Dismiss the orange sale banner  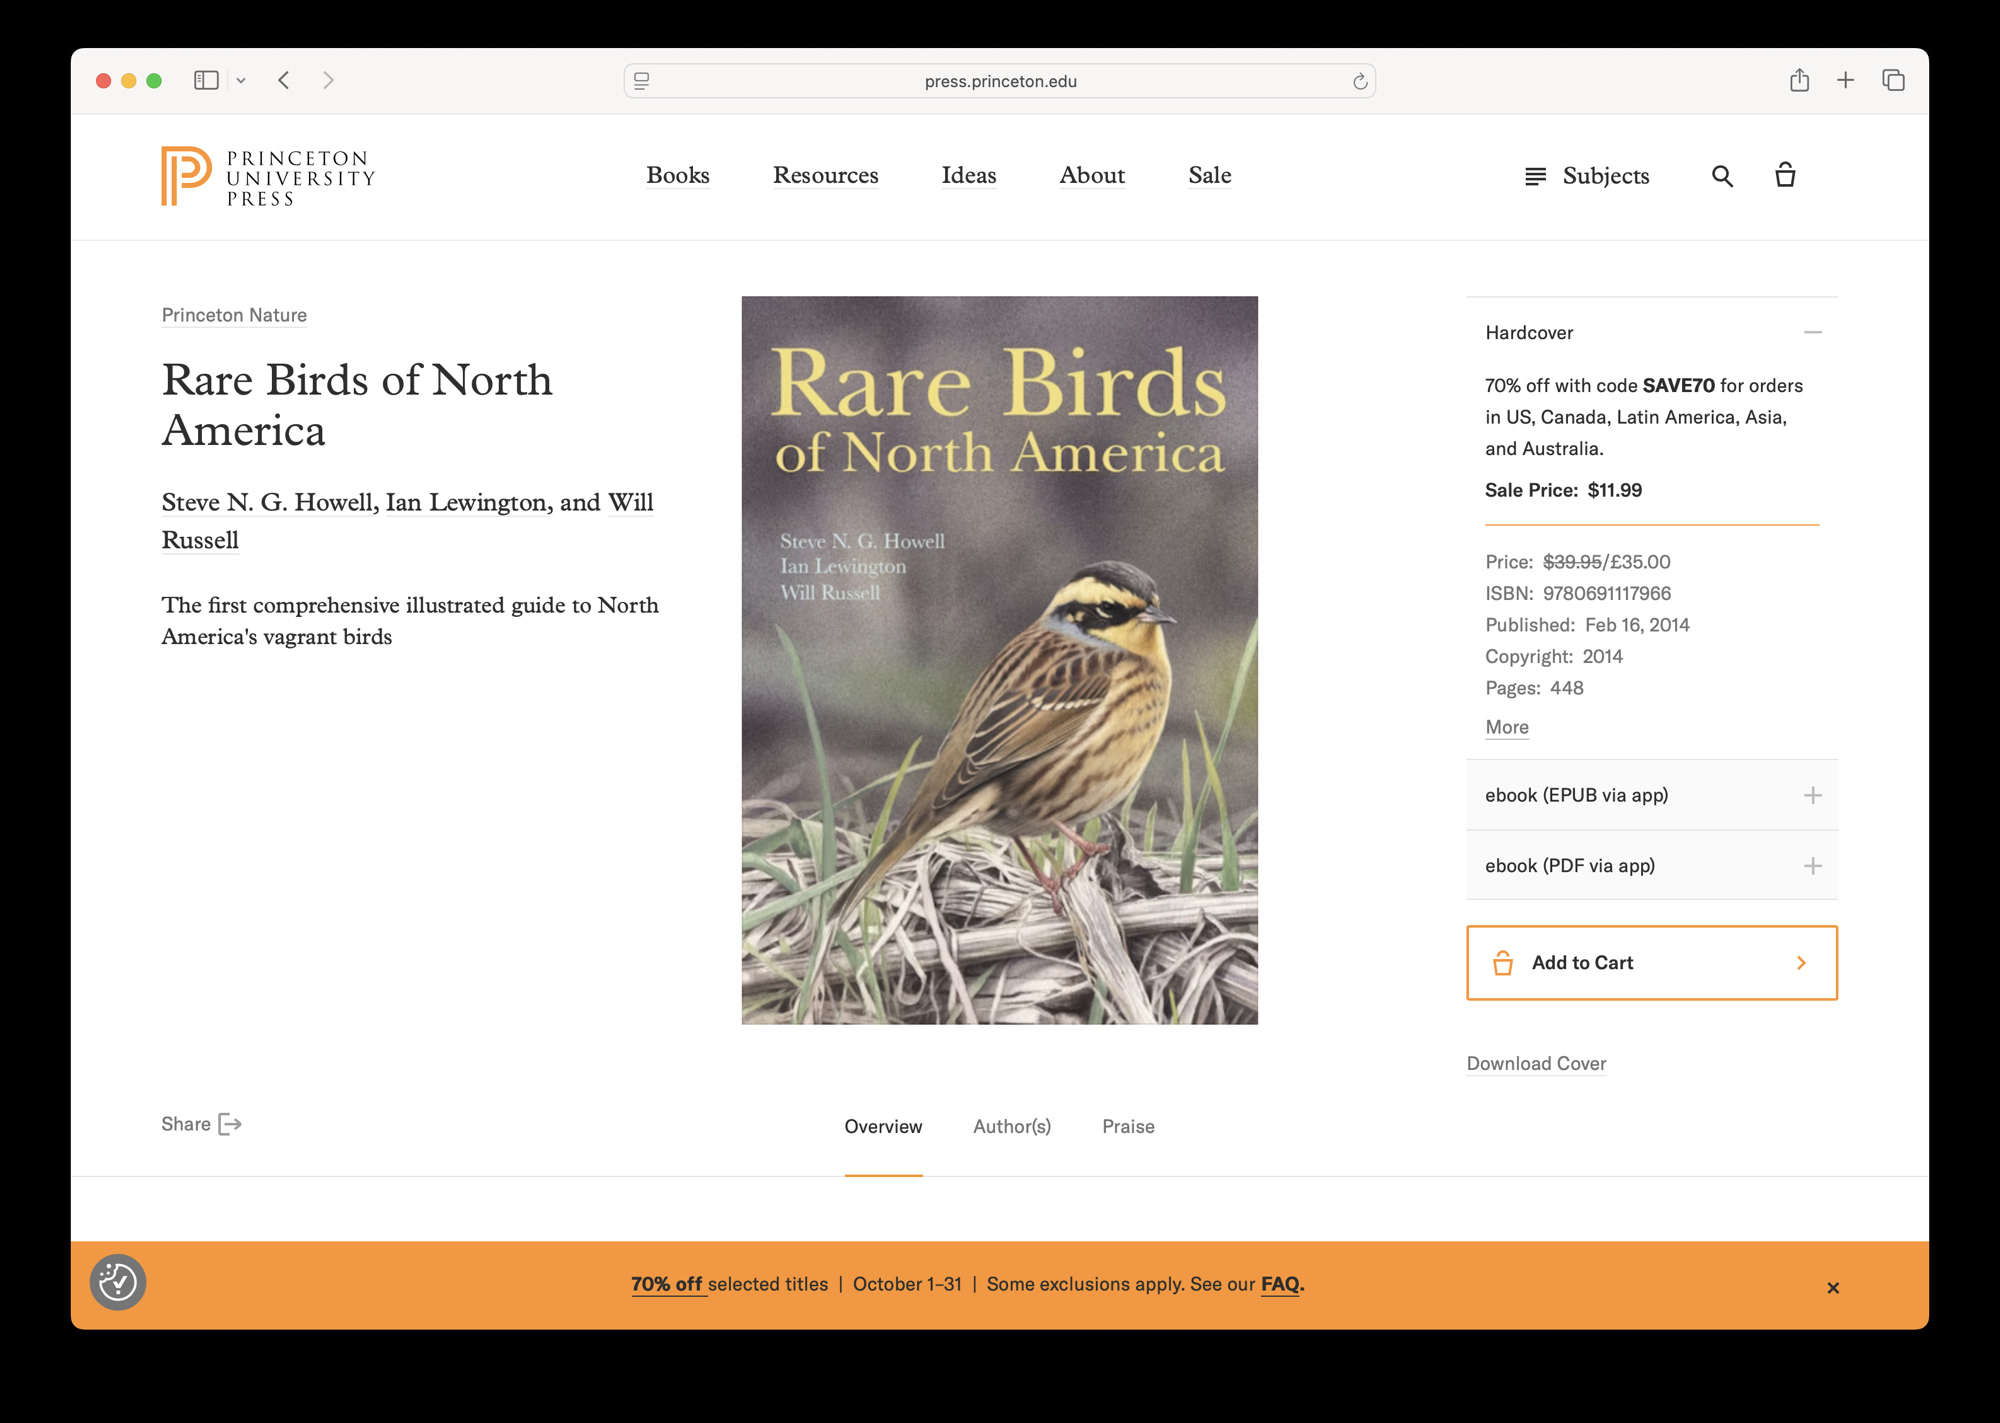(x=1832, y=1287)
